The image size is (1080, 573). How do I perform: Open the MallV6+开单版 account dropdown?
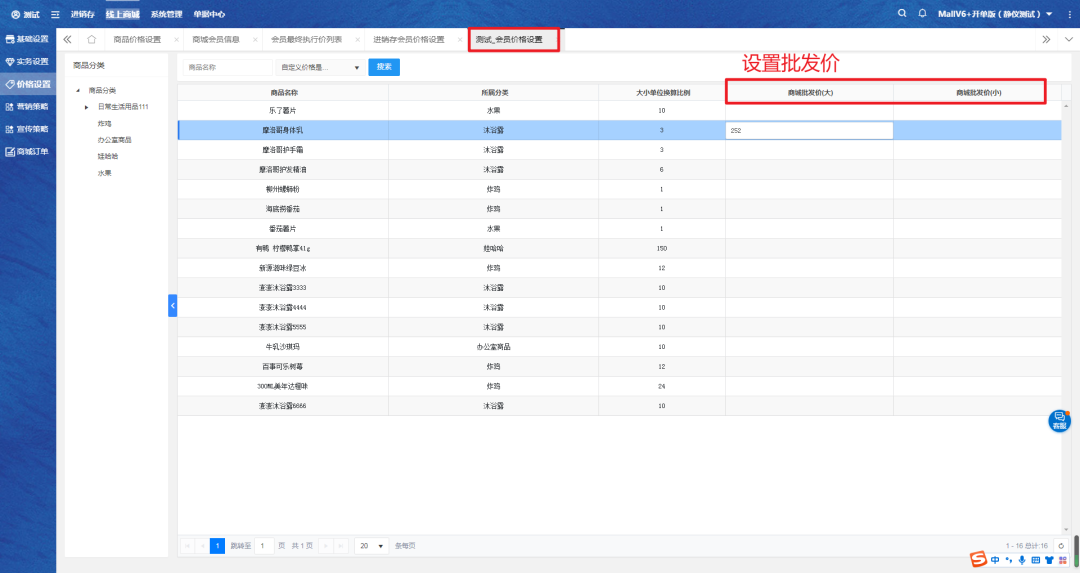(995, 14)
